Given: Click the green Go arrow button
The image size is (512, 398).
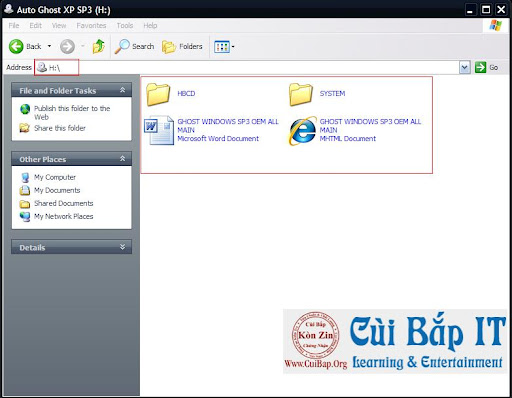Looking at the screenshot, I should tap(480, 67).
